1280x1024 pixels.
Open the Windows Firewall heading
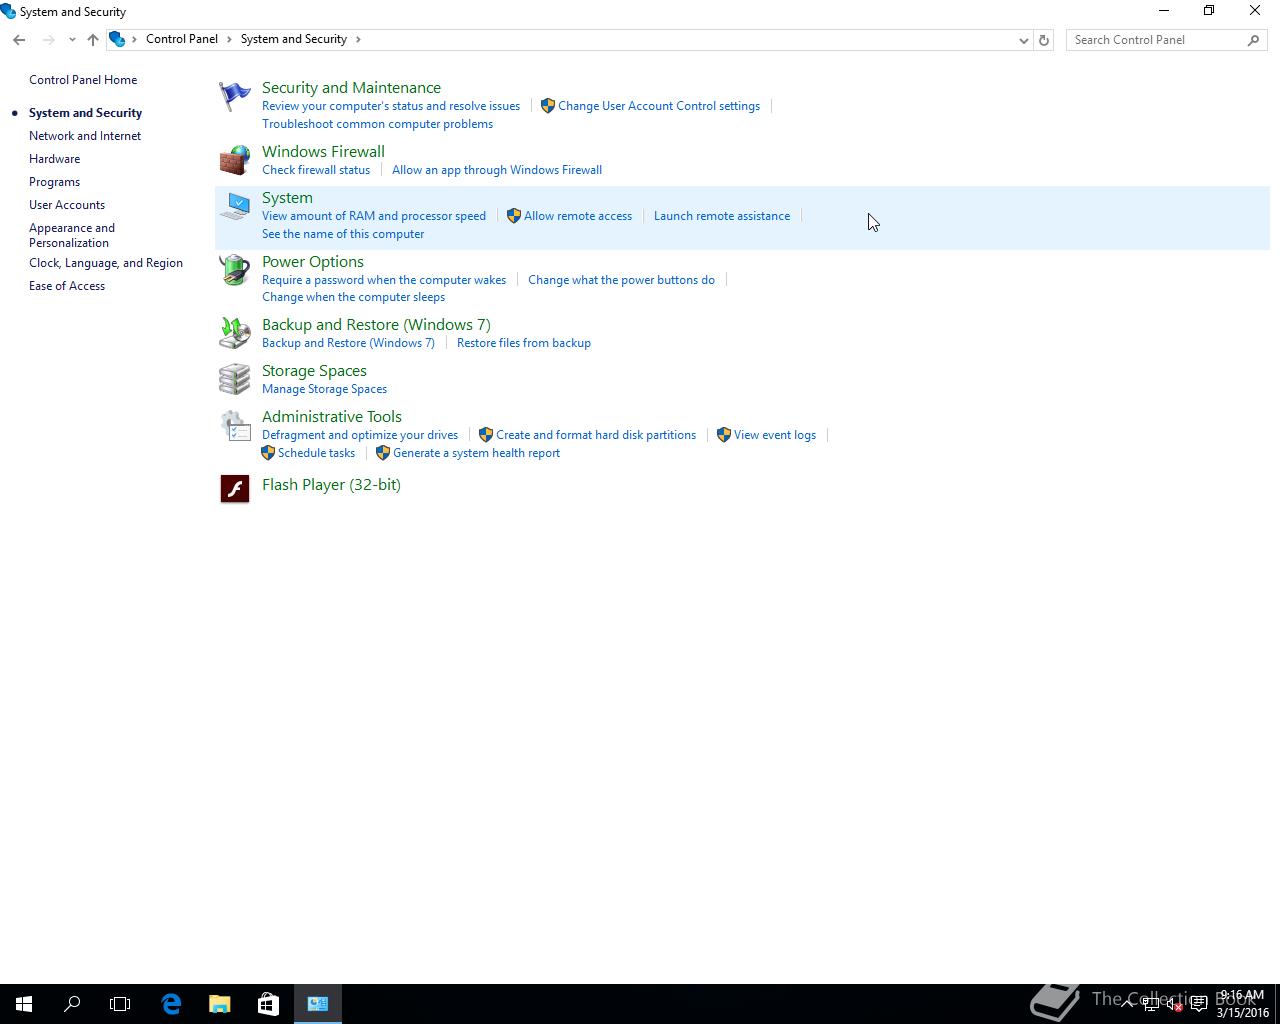tap(323, 152)
